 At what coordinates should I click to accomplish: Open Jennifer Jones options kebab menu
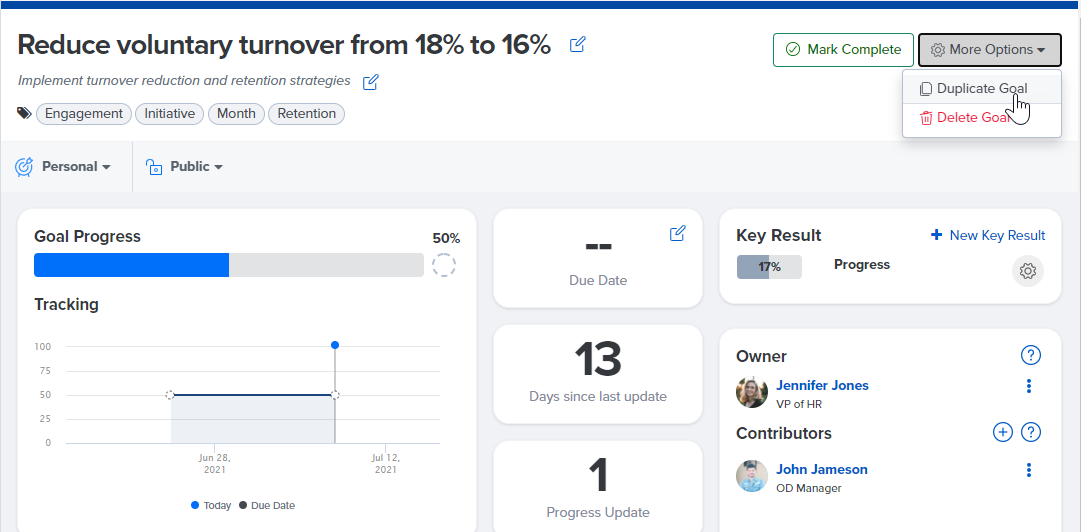(1029, 386)
